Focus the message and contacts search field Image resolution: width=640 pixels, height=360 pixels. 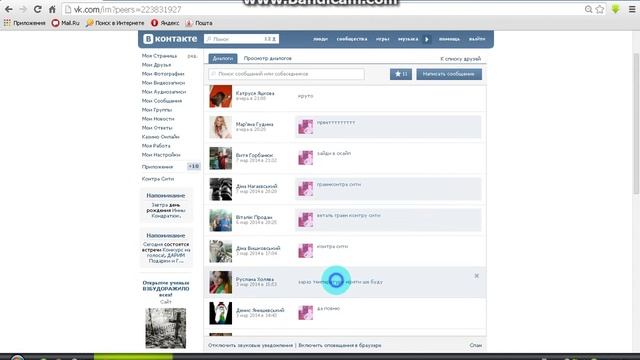tap(286, 74)
